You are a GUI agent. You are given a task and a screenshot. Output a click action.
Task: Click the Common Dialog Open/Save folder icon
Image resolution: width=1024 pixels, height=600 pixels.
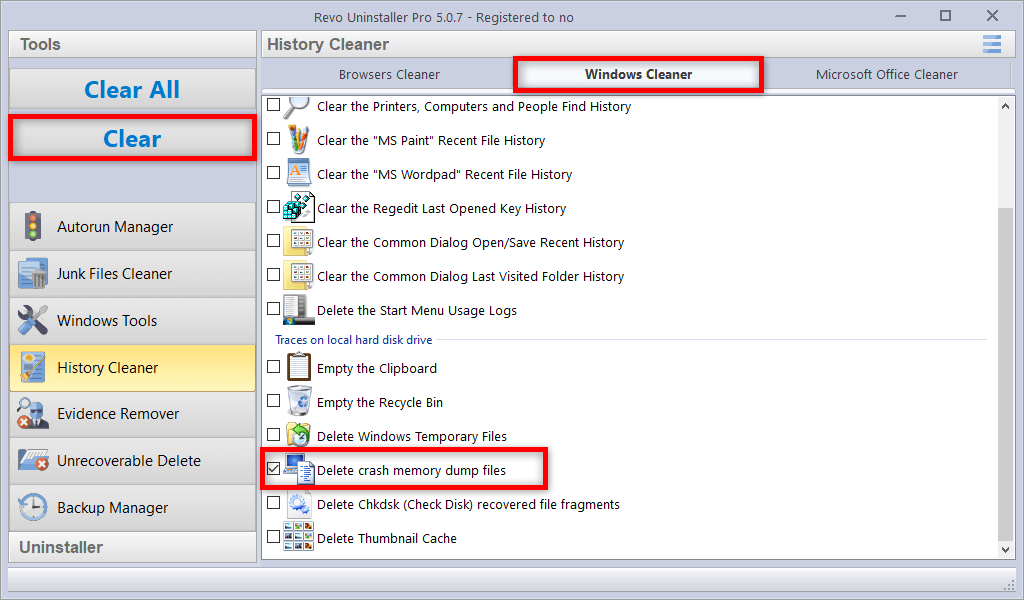(298, 242)
